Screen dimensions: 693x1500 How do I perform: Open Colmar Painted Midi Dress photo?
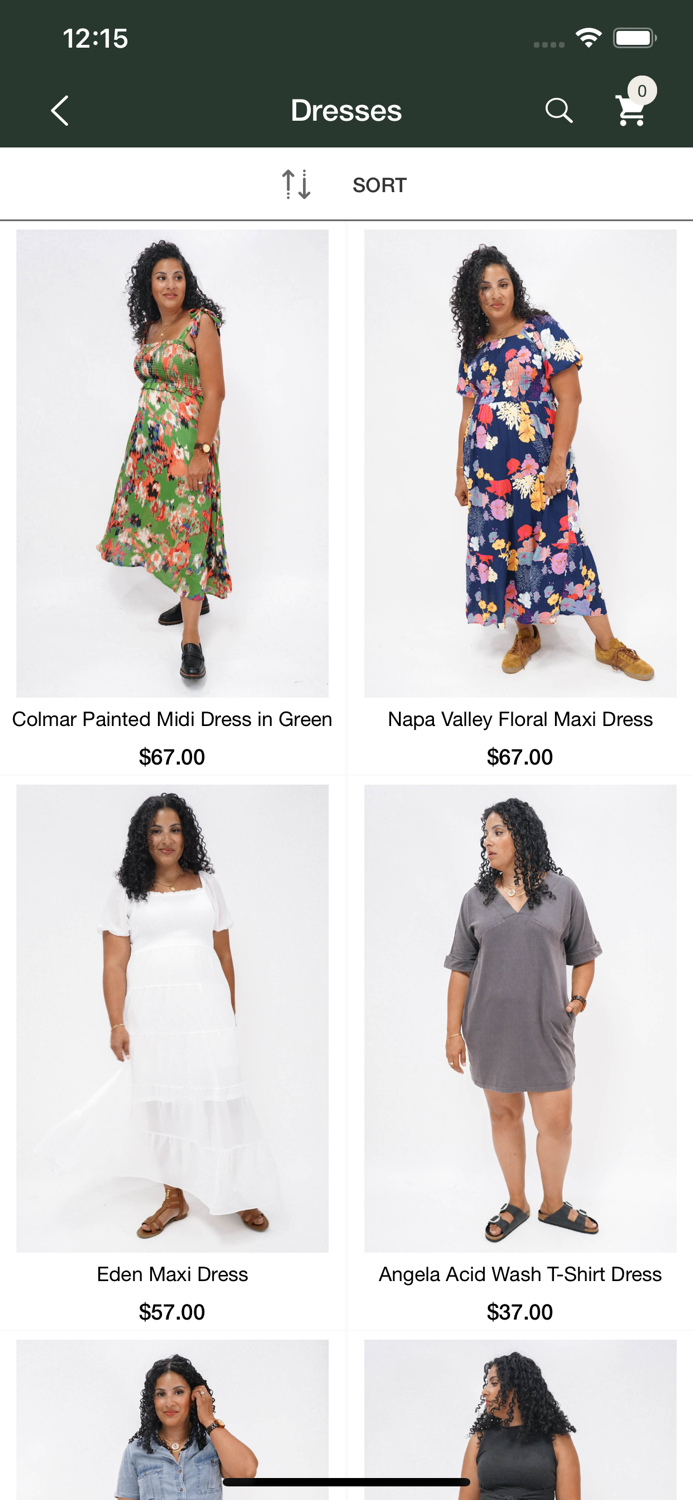pos(172,463)
